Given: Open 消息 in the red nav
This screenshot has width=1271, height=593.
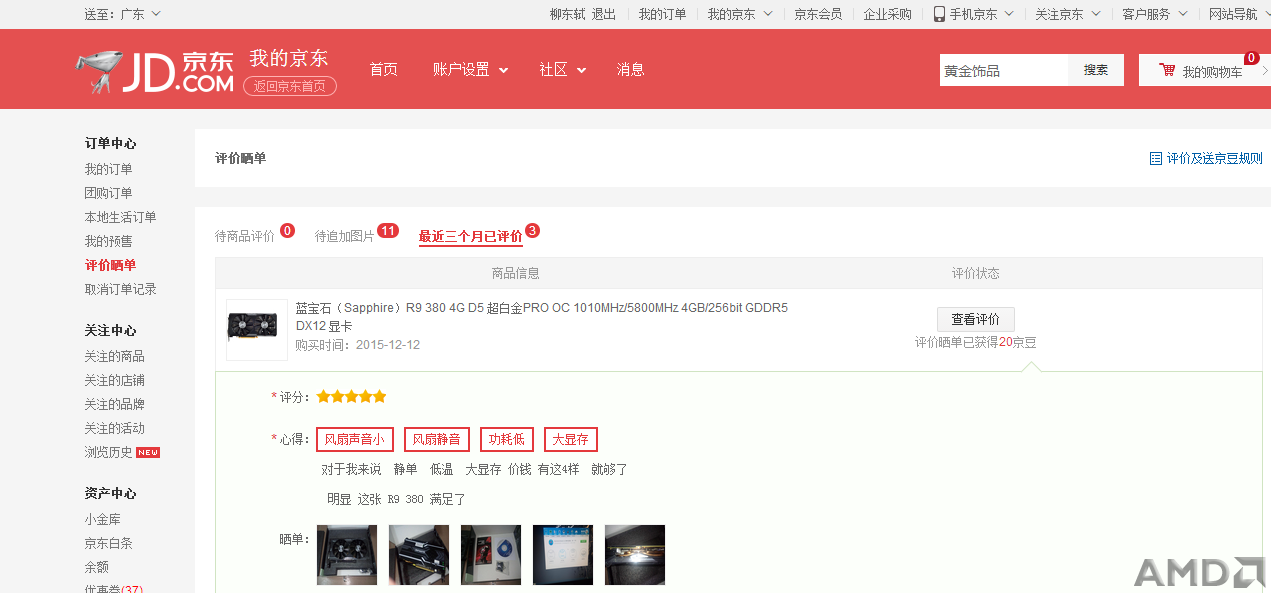Looking at the screenshot, I should coord(630,69).
